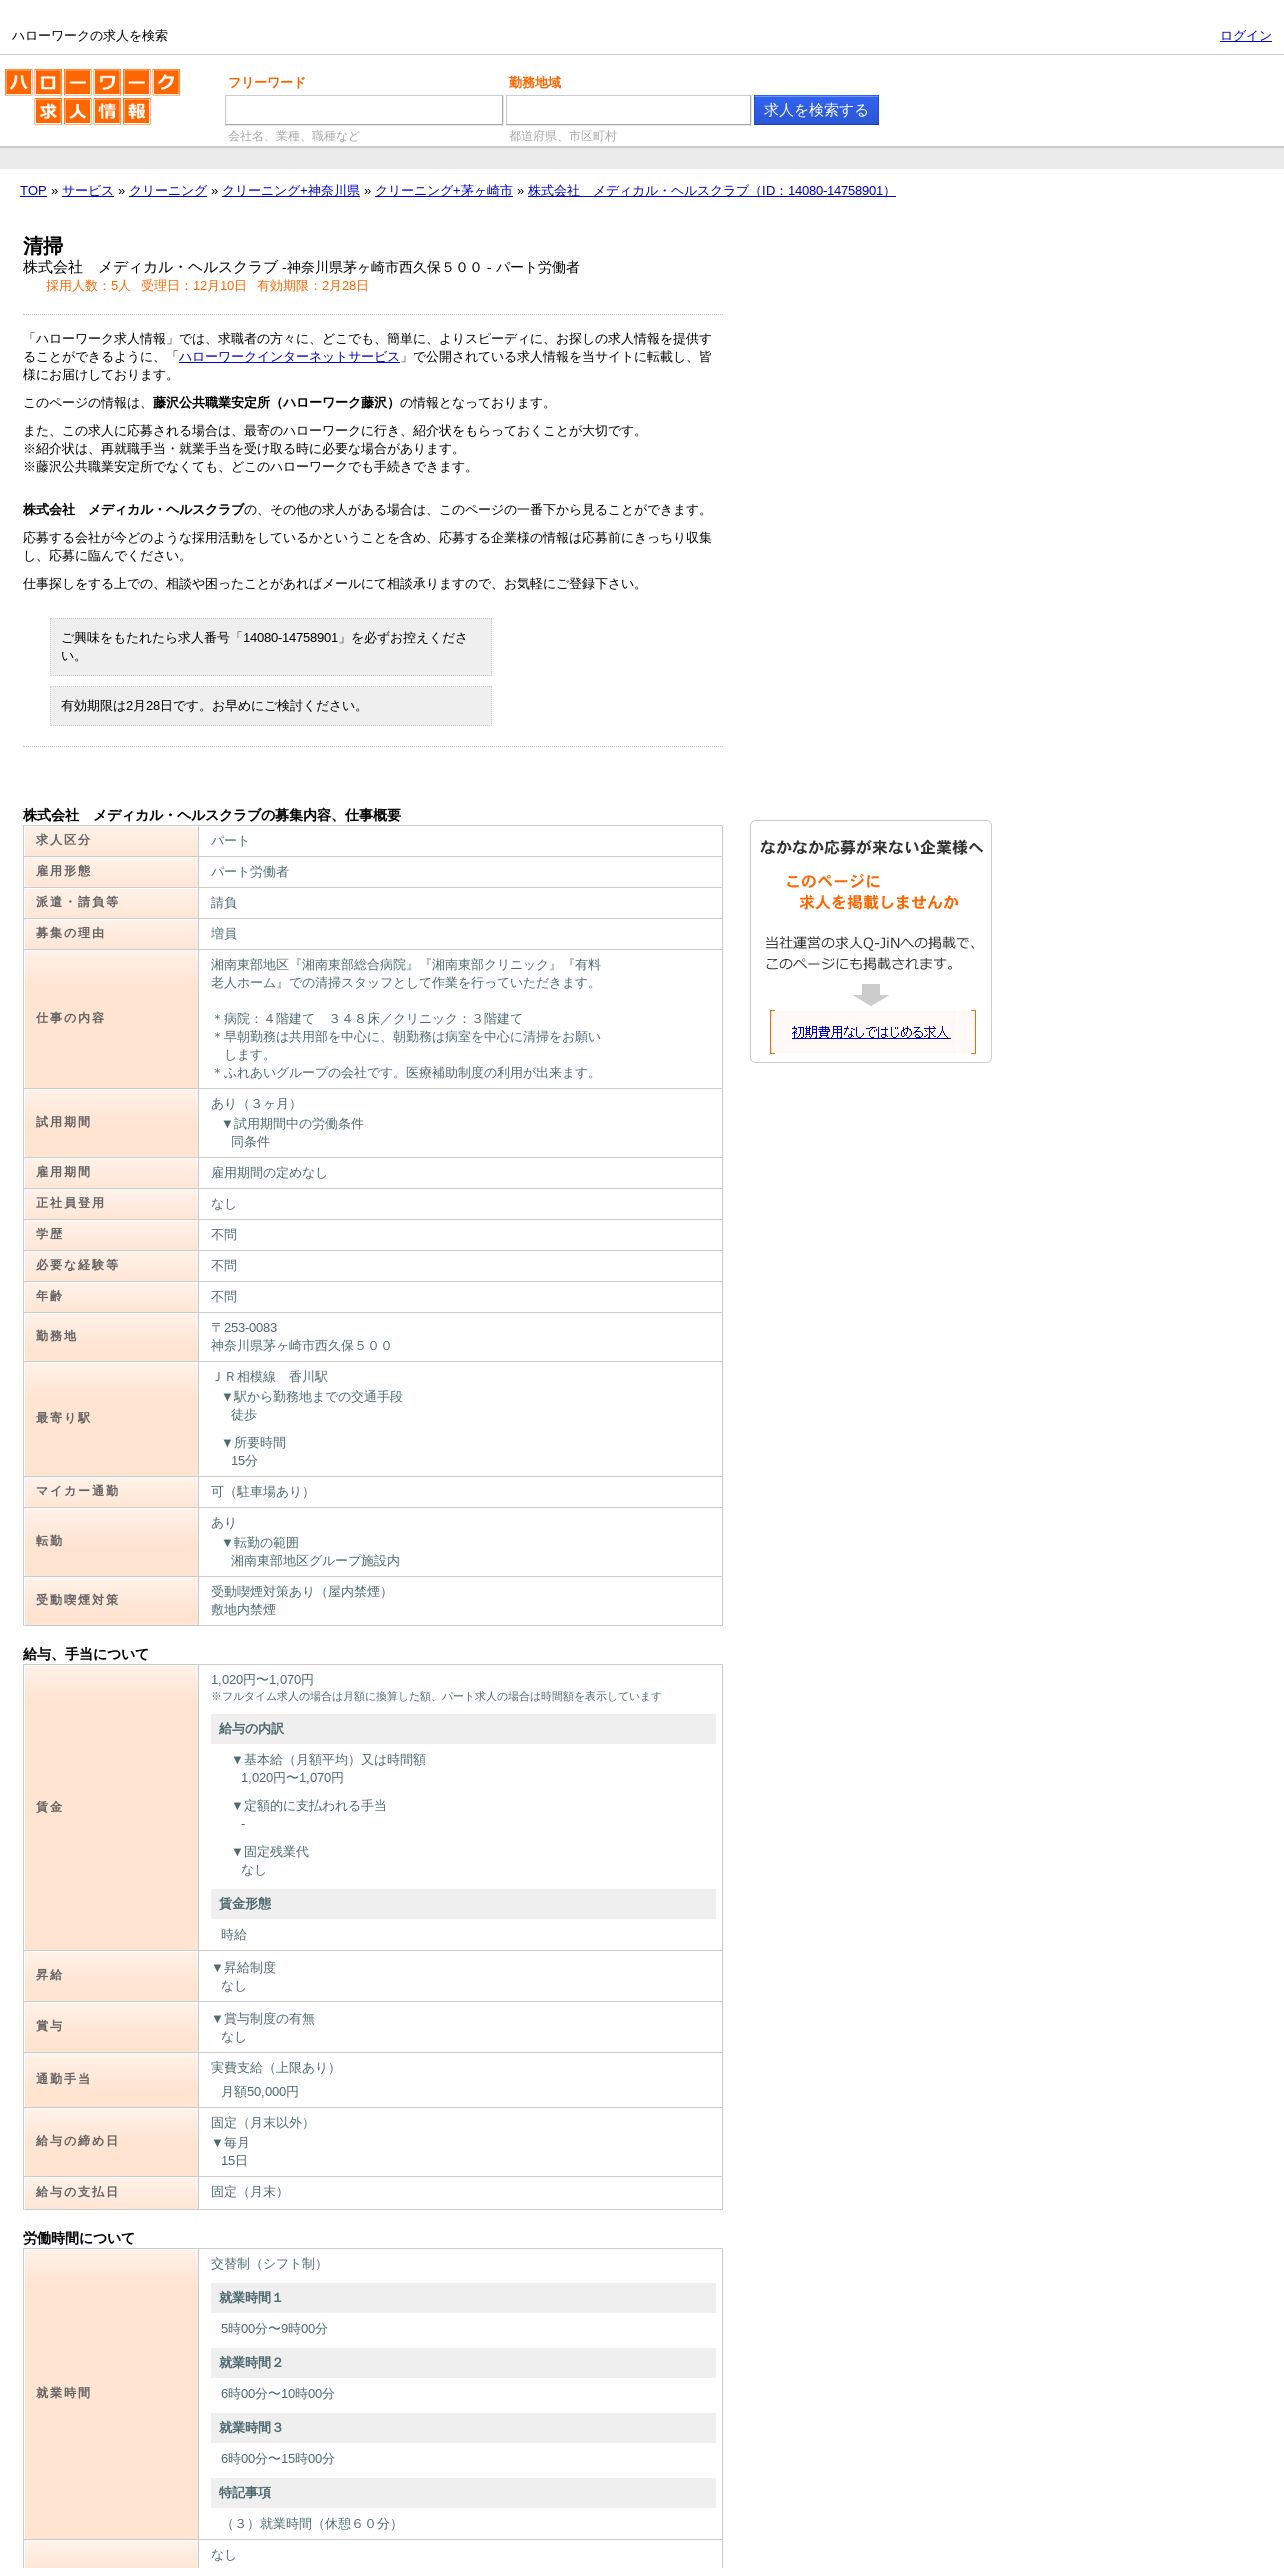The width and height of the screenshot is (1284, 2568).
Task: Open the company ID 14080-14758901 breadcrumb link
Action: coord(712,191)
